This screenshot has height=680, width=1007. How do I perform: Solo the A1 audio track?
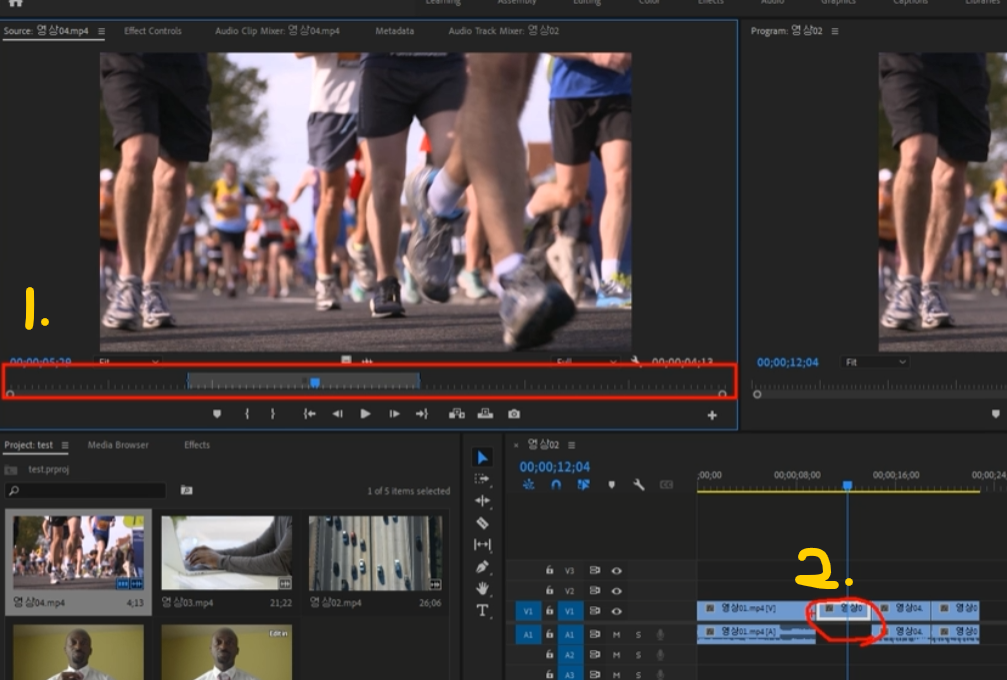pyautogui.click(x=638, y=634)
